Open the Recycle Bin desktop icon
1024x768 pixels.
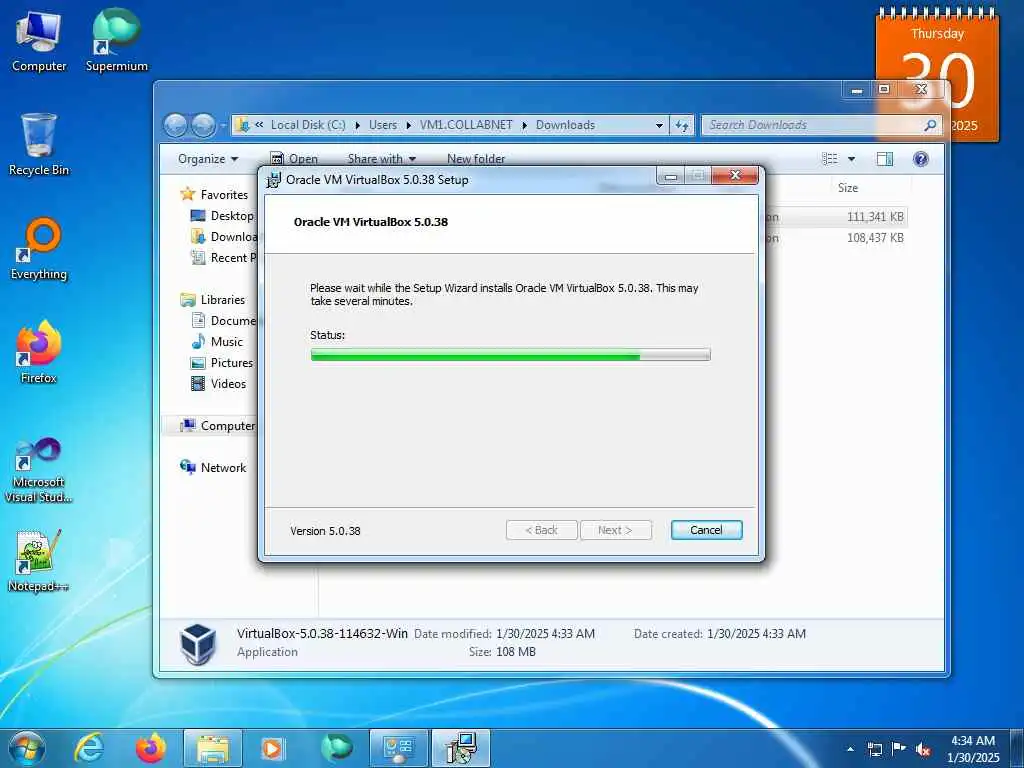point(39,144)
